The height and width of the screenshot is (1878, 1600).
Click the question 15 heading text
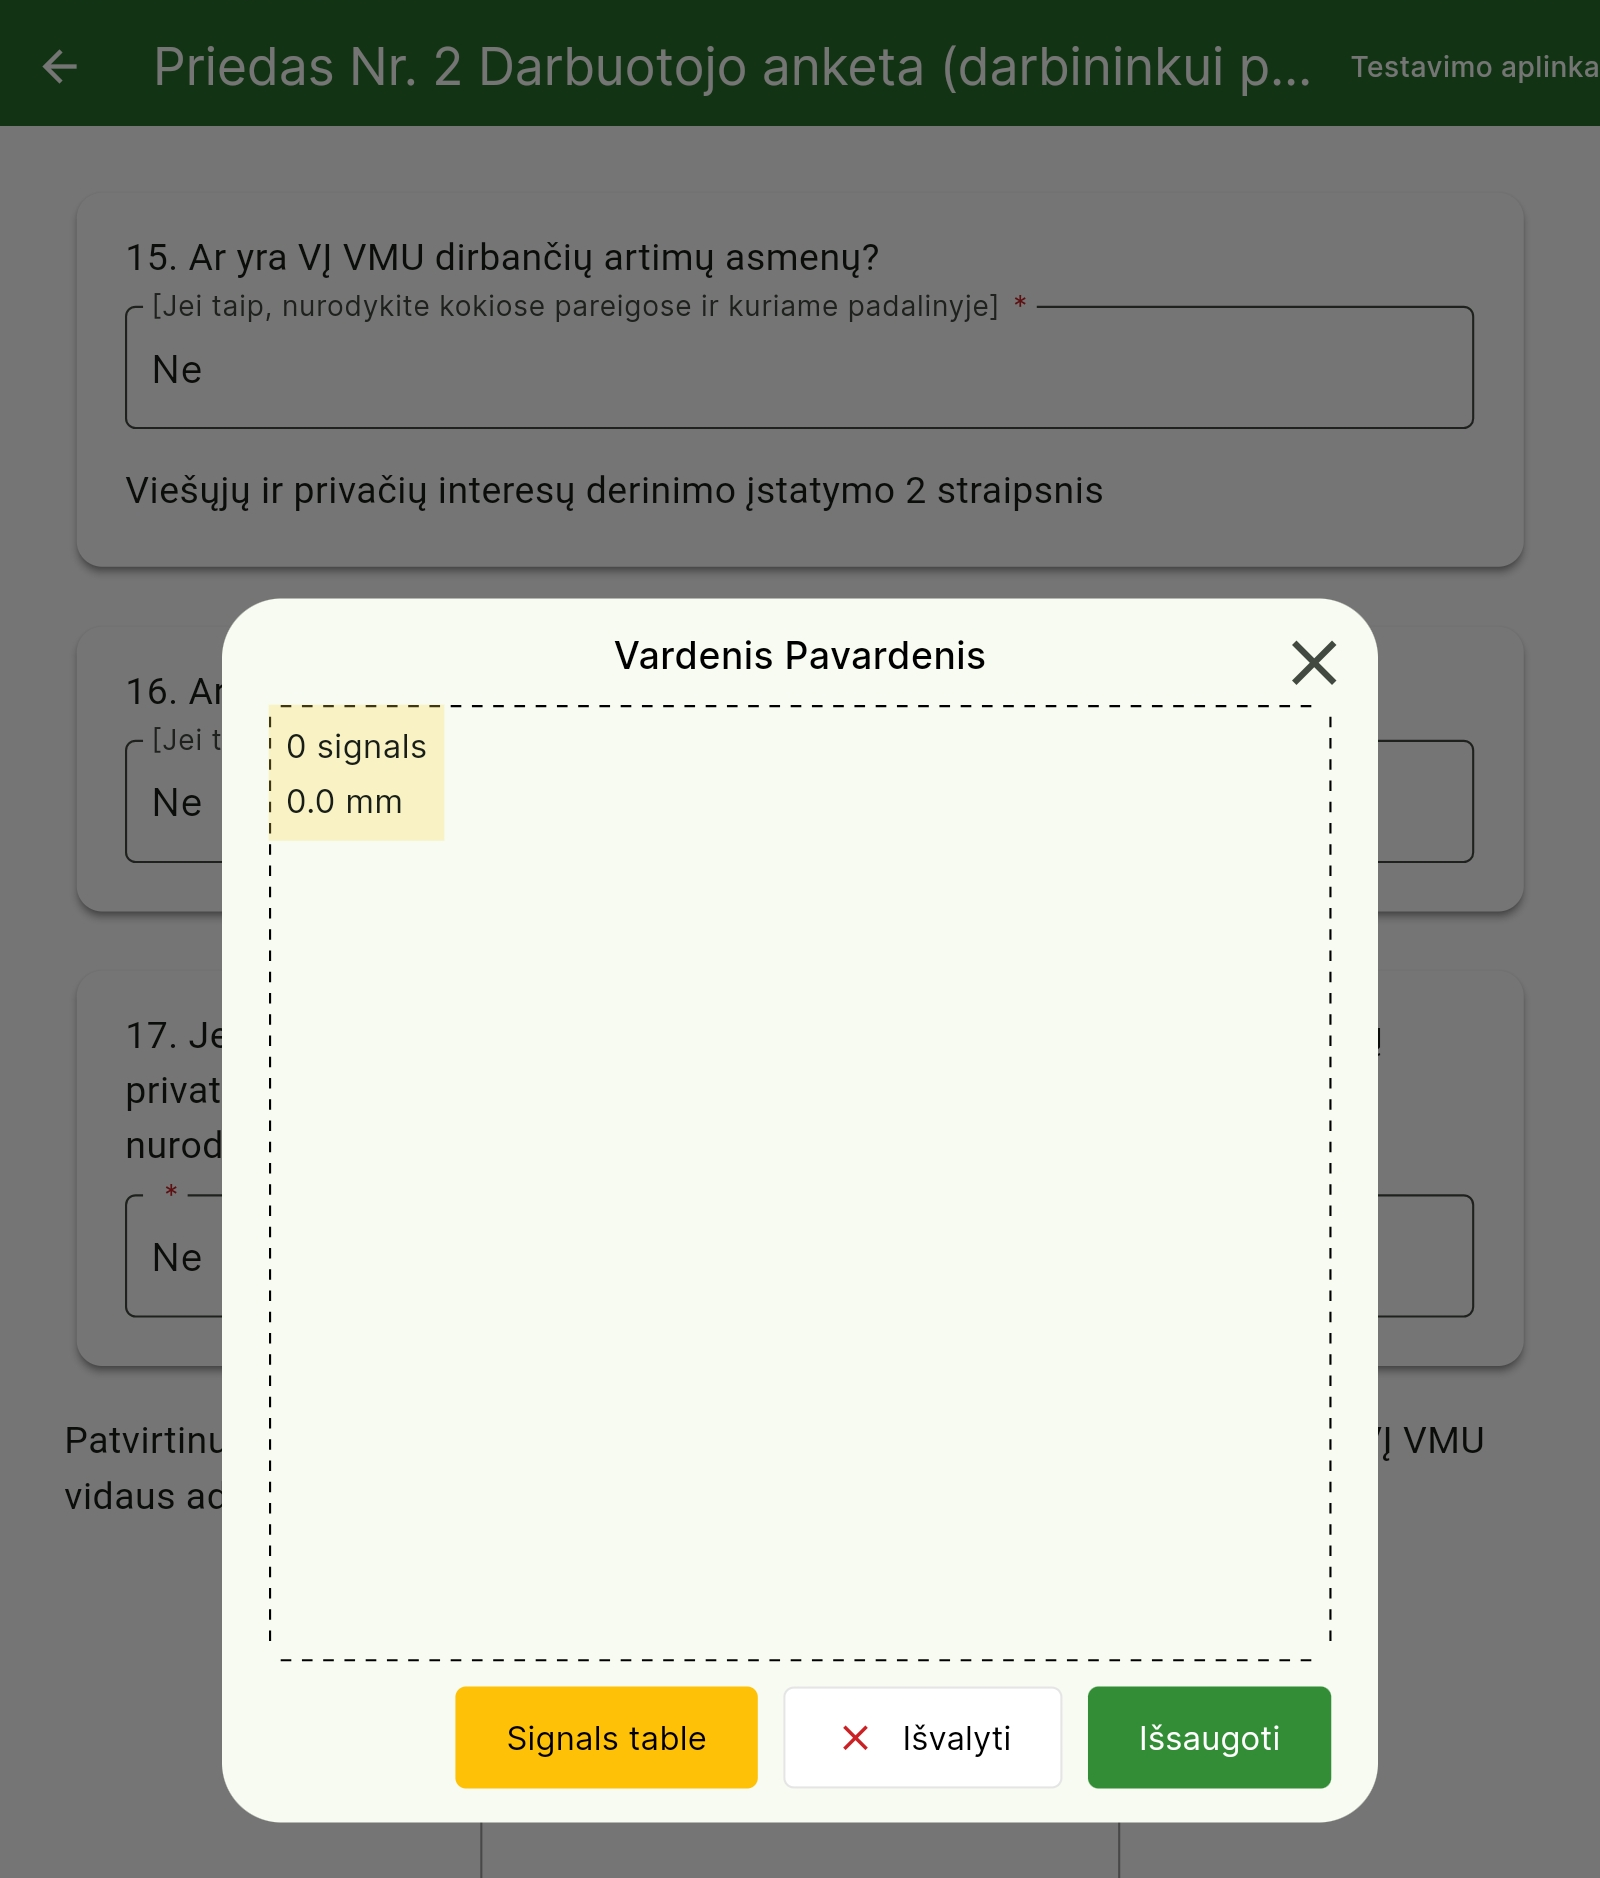(x=502, y=258)
